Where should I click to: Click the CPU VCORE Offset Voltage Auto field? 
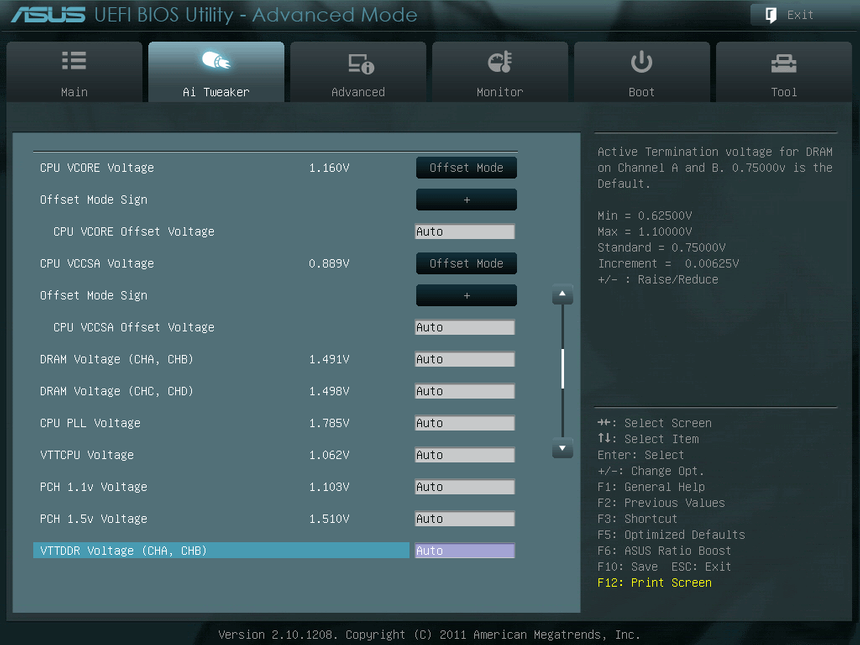[464, 231]
